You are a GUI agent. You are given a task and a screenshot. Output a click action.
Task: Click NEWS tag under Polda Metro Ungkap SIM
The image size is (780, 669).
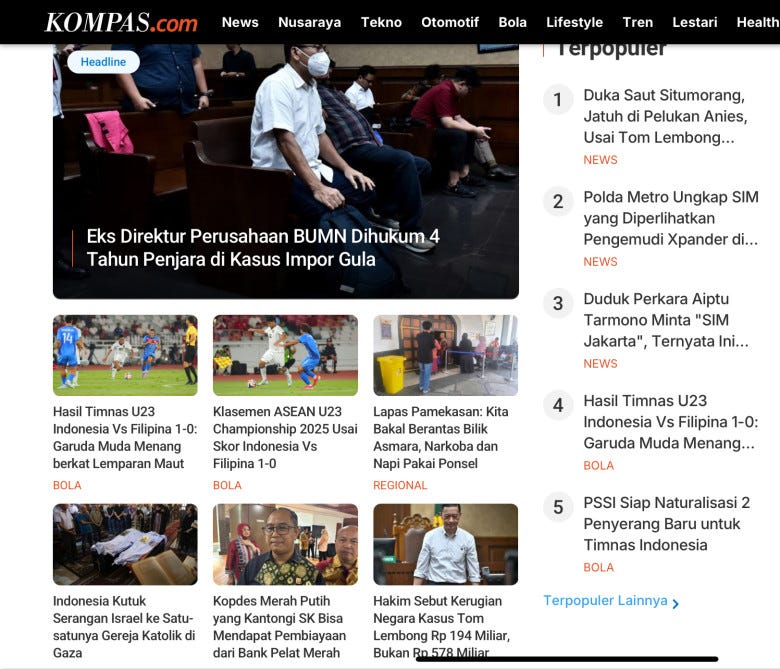click(x=600, y=262)
